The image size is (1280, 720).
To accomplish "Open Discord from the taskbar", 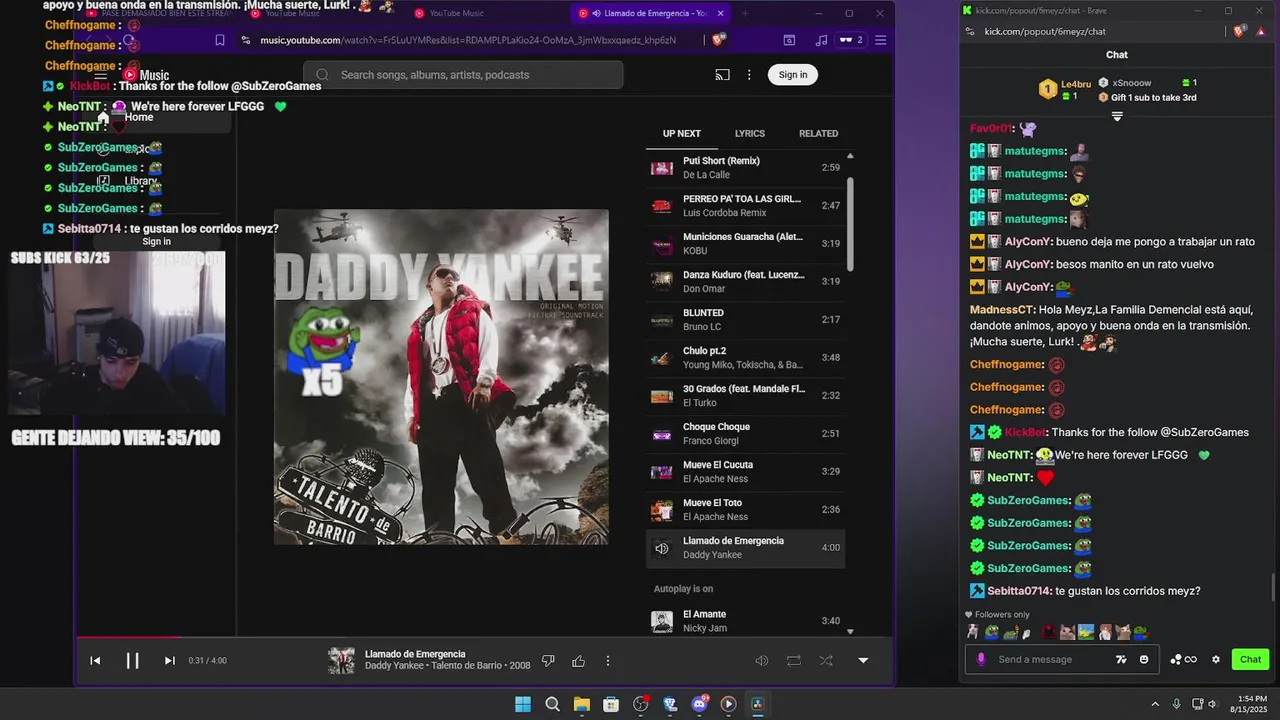I will 699,704.
